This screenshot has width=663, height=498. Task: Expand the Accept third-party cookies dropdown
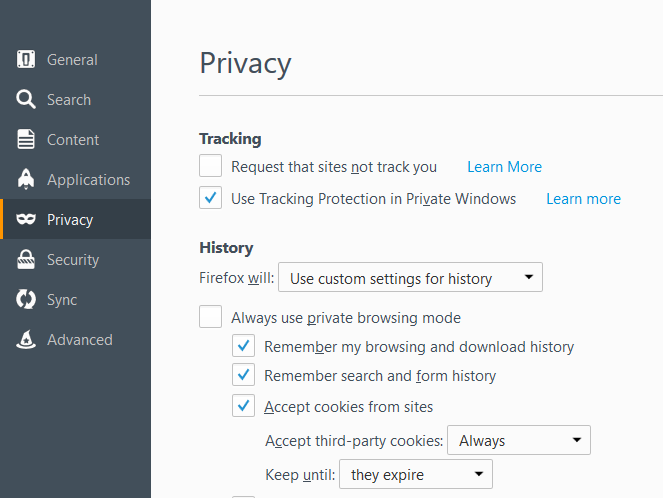coord(519,440)
